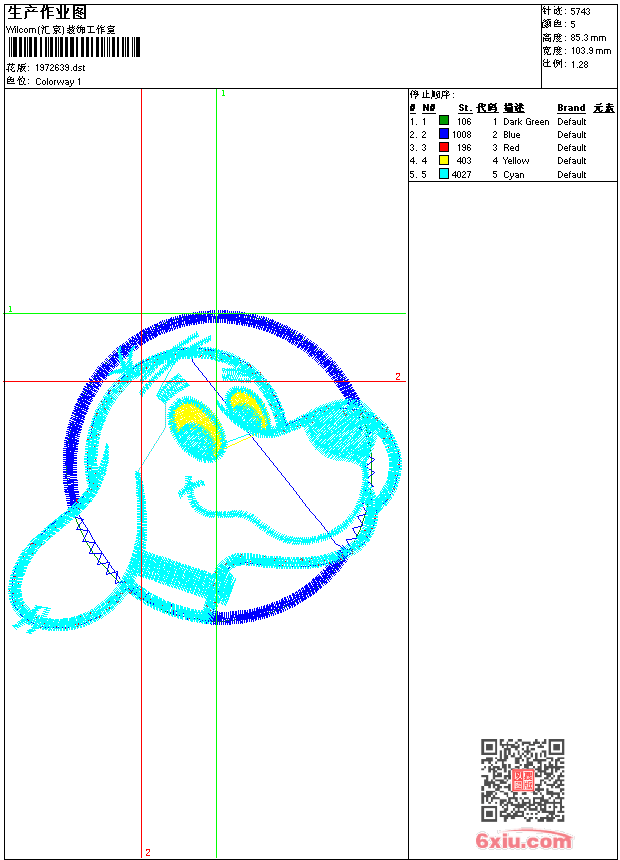
Task: Click the scale value '1.28'
Action: [x=579, y=65]
